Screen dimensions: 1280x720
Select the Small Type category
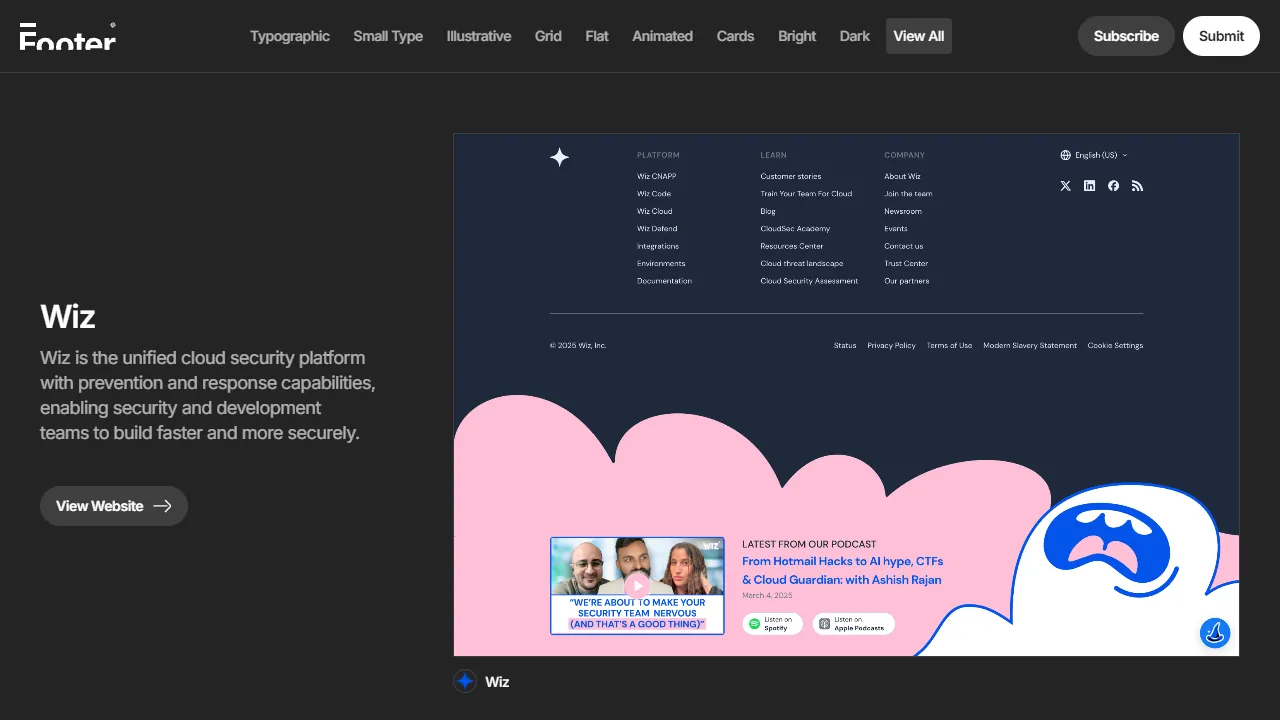[388, 36]
